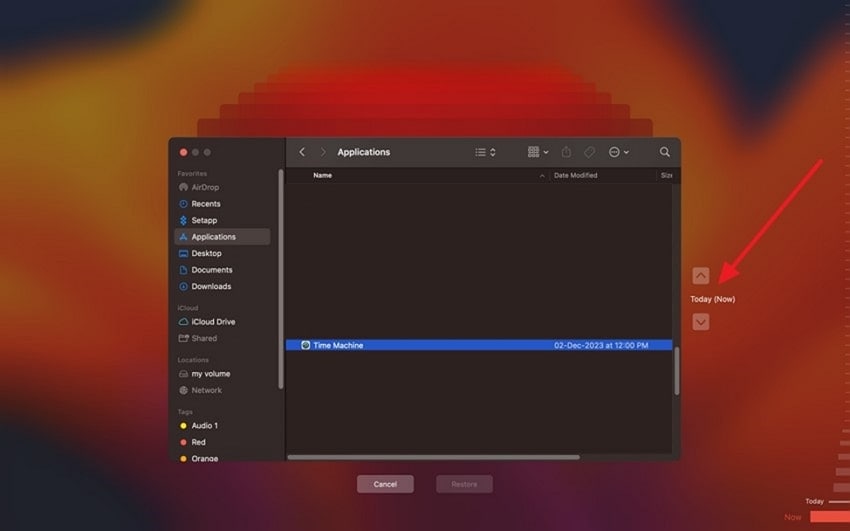Click the Restore button
850x531 pixels.
click(464, 484)
